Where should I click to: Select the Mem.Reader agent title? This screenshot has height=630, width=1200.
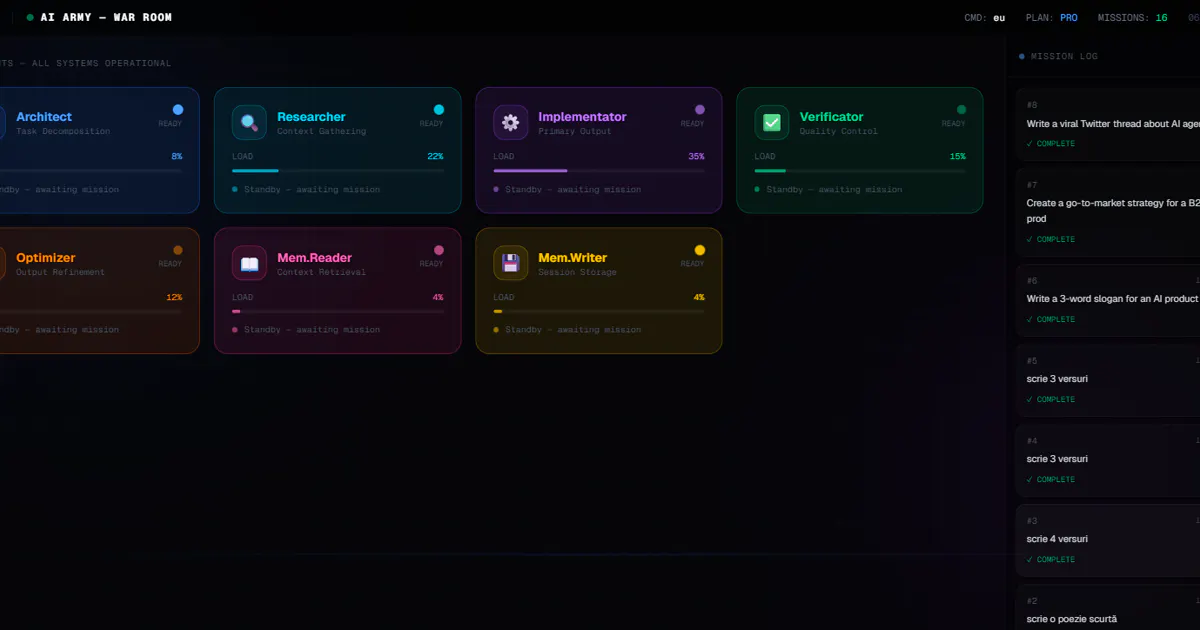point(314,258)
